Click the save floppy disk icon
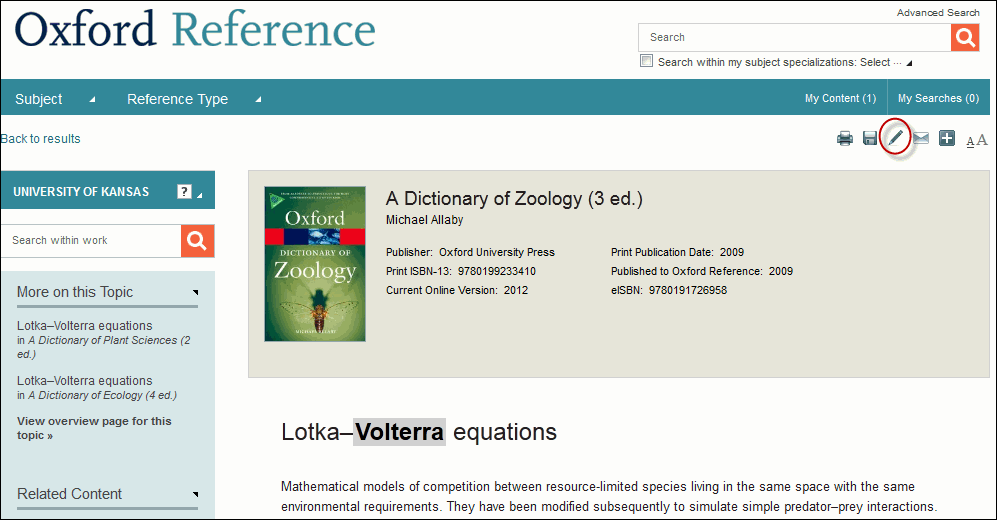The width and height of the screenshot is (997, 520). click(870, 138)
